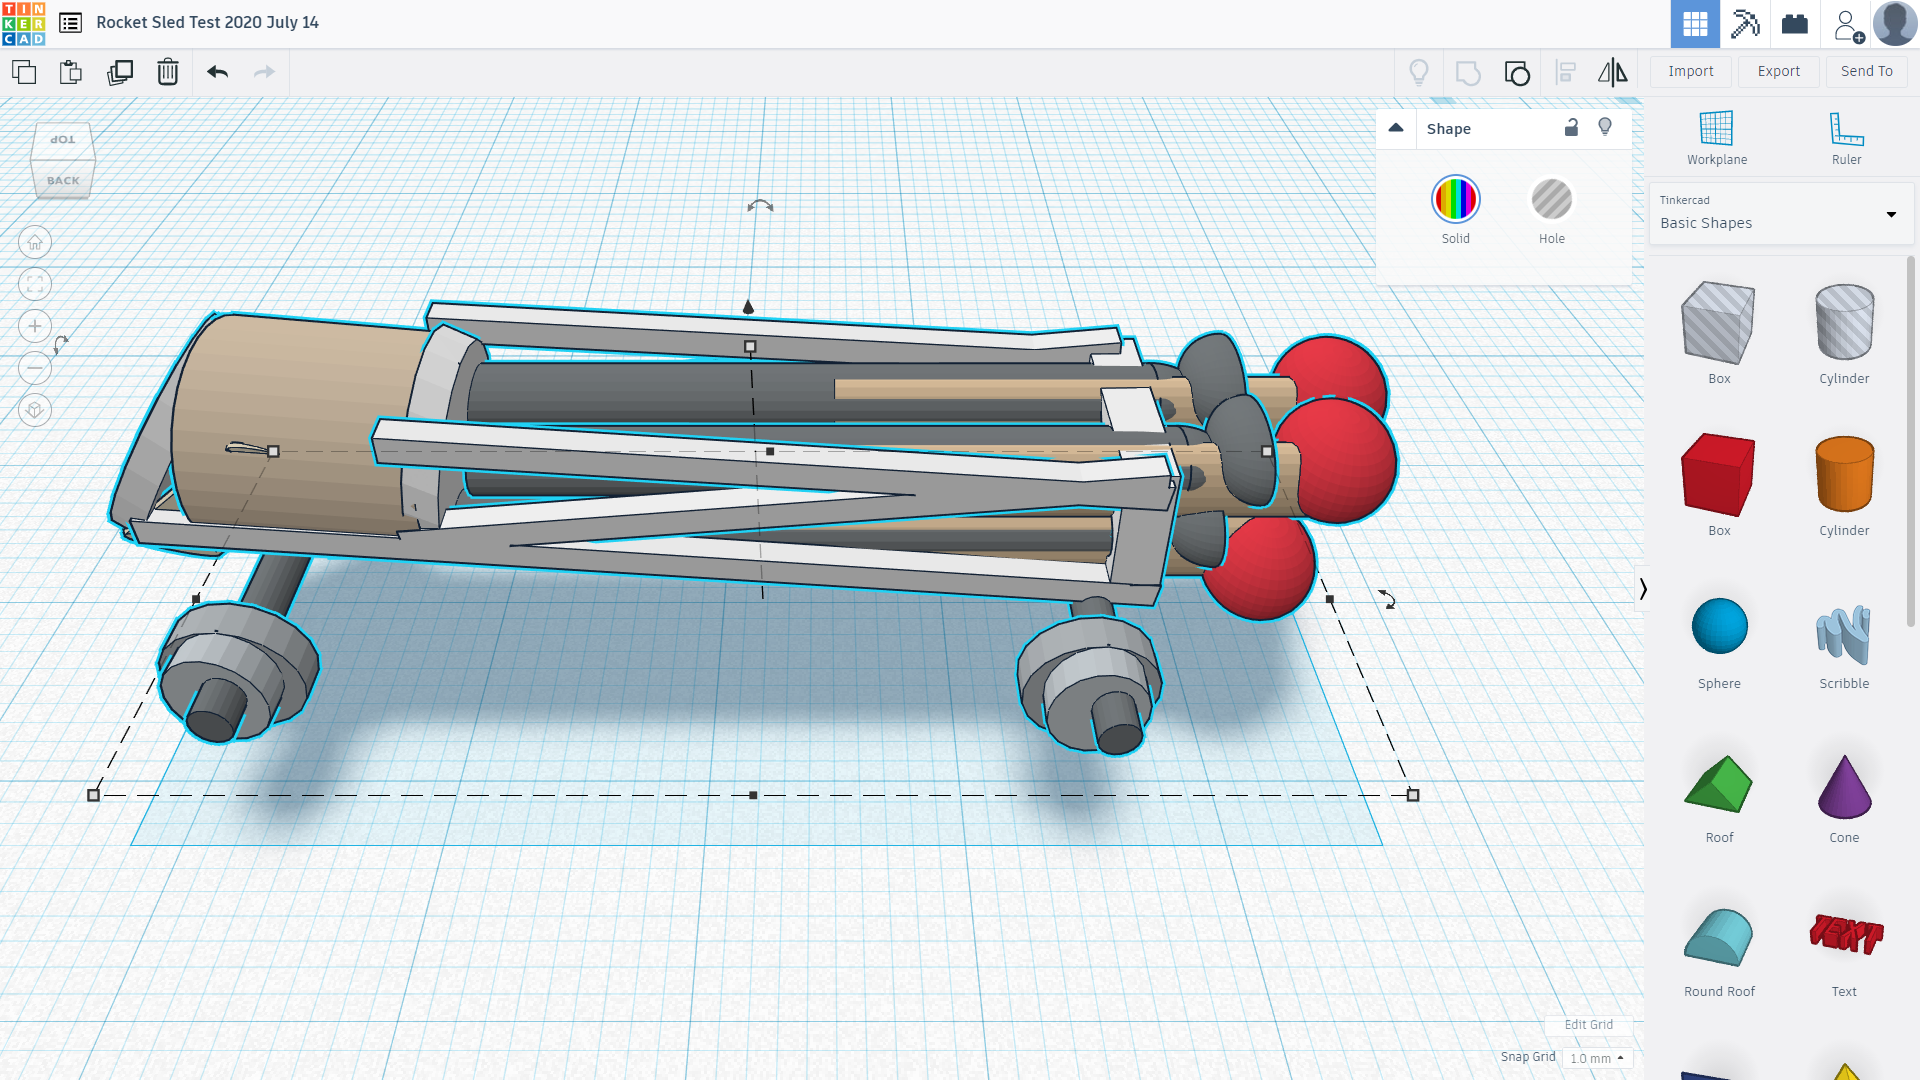Click the right-side rotation arrow handle
This screenshot has width=1920, height=1080.
(x=1388, y=599)
